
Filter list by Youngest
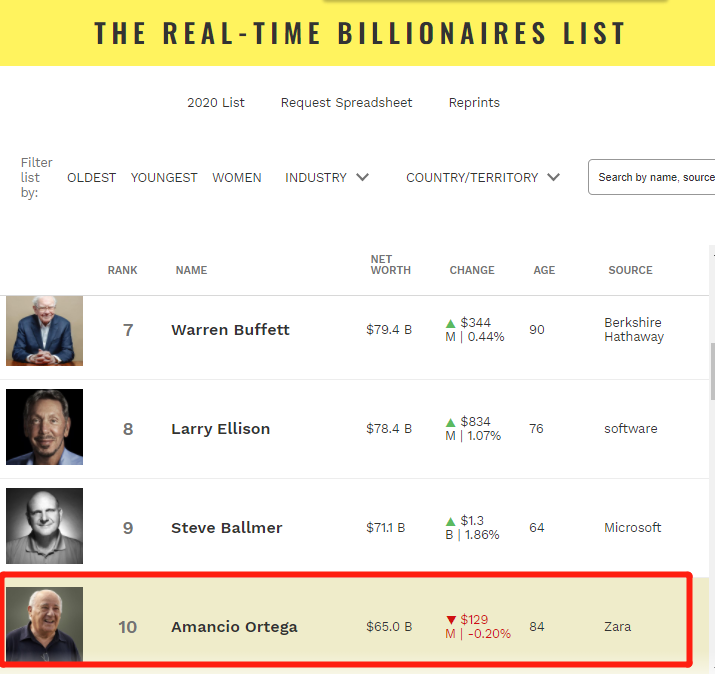pos(164,177)
